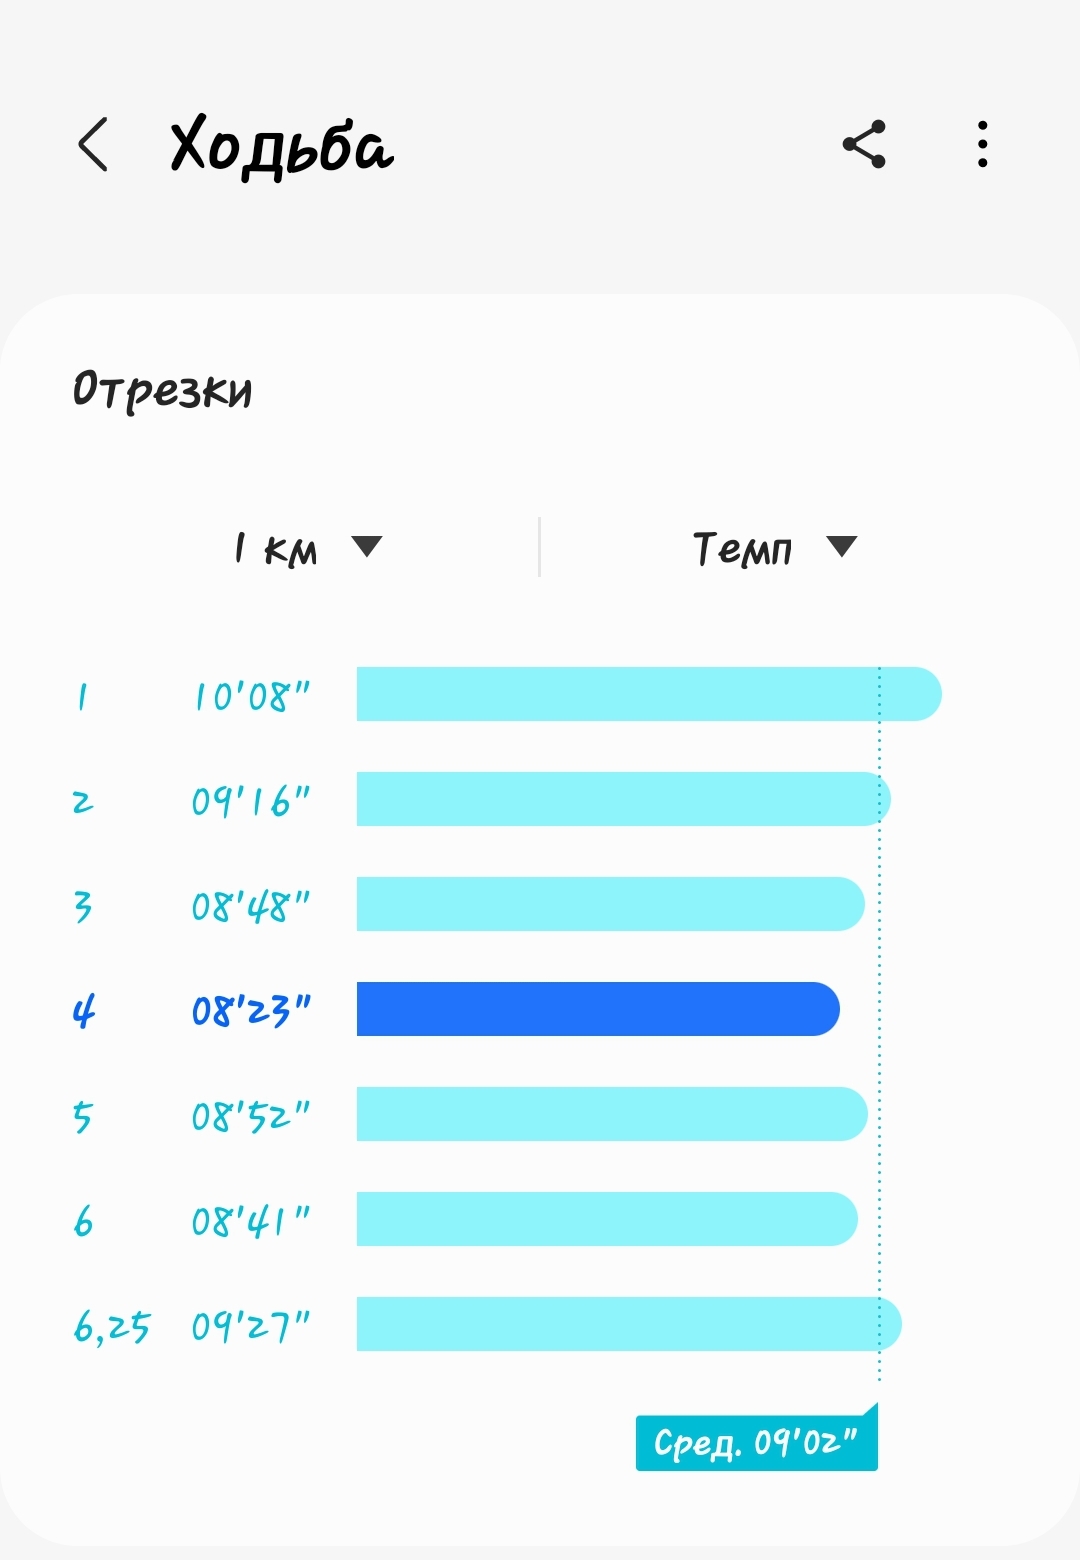1080x1560 pixels.
Task: Share the walking workout
Action: 864,145
